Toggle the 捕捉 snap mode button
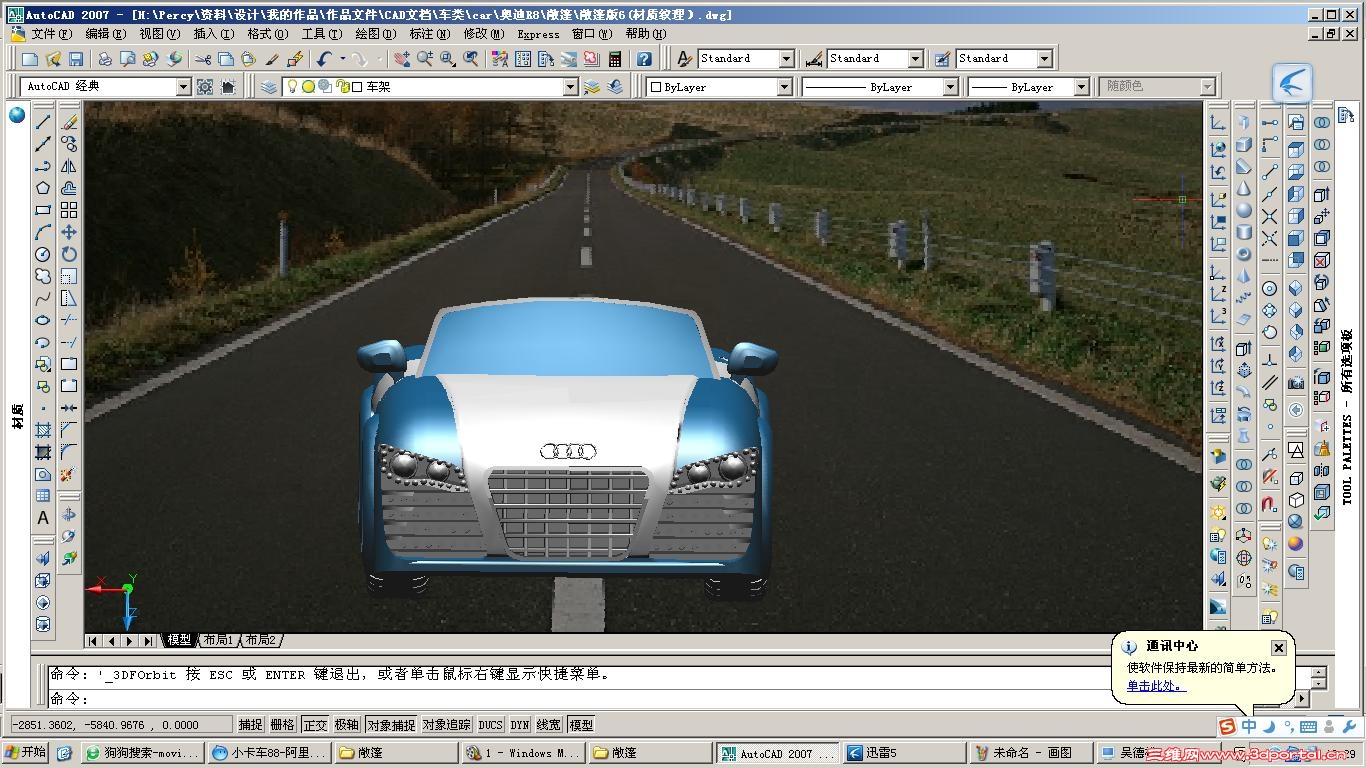Screen dimensions: 1366x768 coord(250,725)
